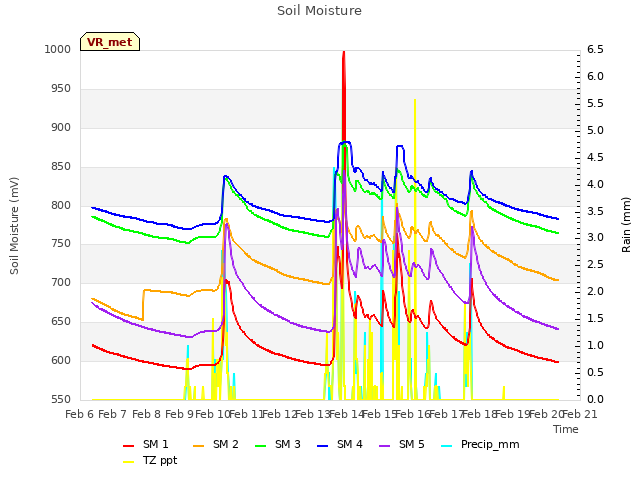Click the Soil Moisture (mV) axis label
This screenshot has height=480, width=640.
tap(14, 226)
